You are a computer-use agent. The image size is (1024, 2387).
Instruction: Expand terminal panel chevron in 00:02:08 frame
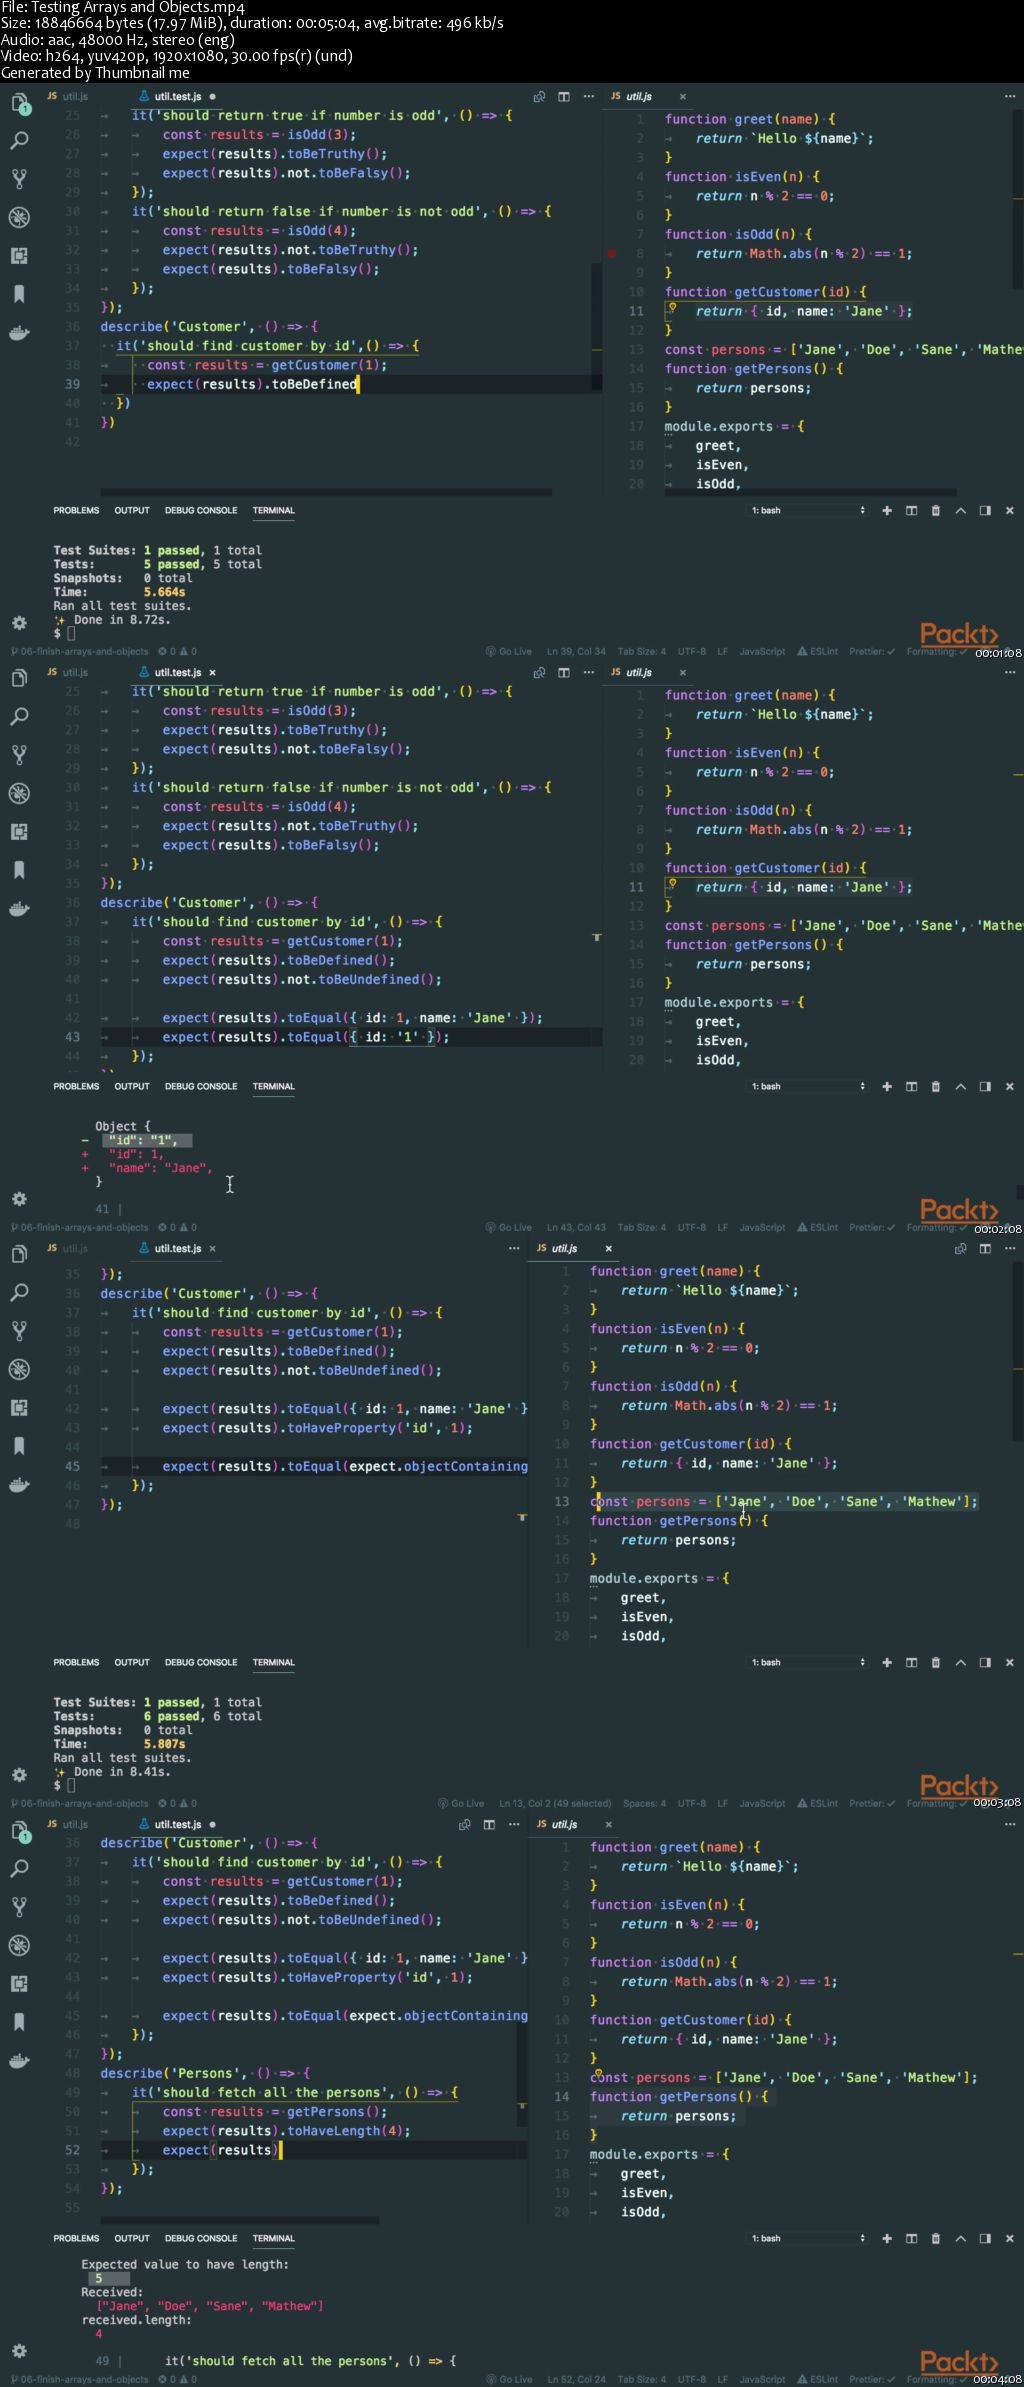(x=960, y=1087)
